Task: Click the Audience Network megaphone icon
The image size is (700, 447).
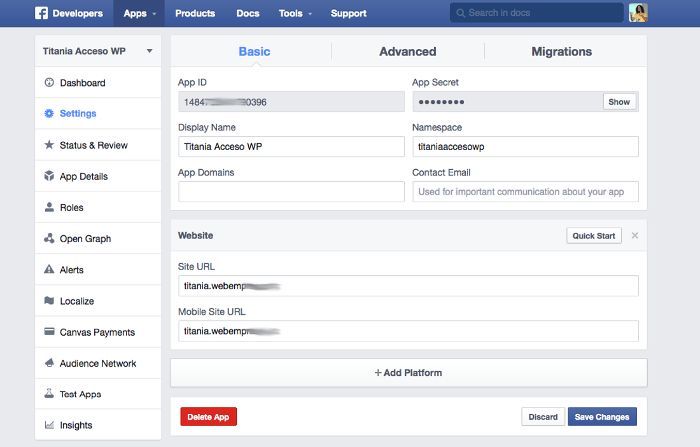Action: pos(49,363)
